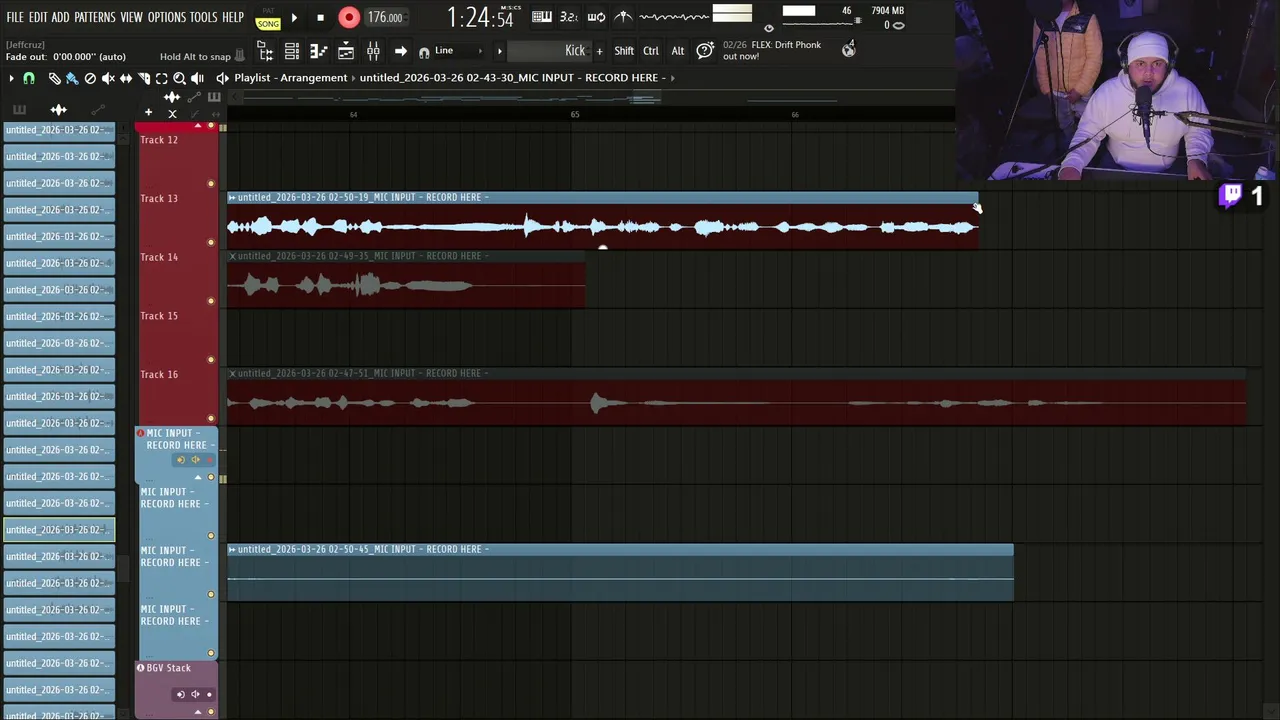Viewport: 1280px width, 720px height.
Task: Toggle the metronome icon
Action: pyautogui.click(x=623, y=17)
